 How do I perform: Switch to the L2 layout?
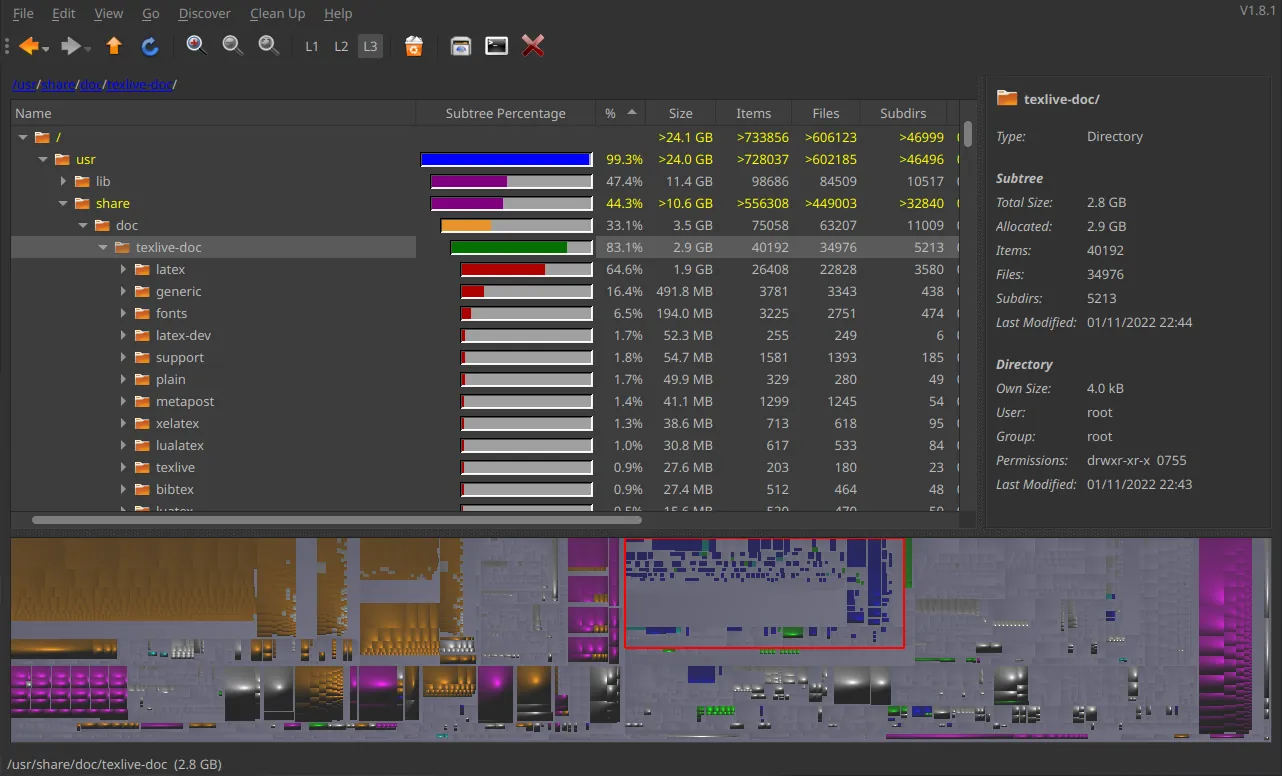[341, 46]
